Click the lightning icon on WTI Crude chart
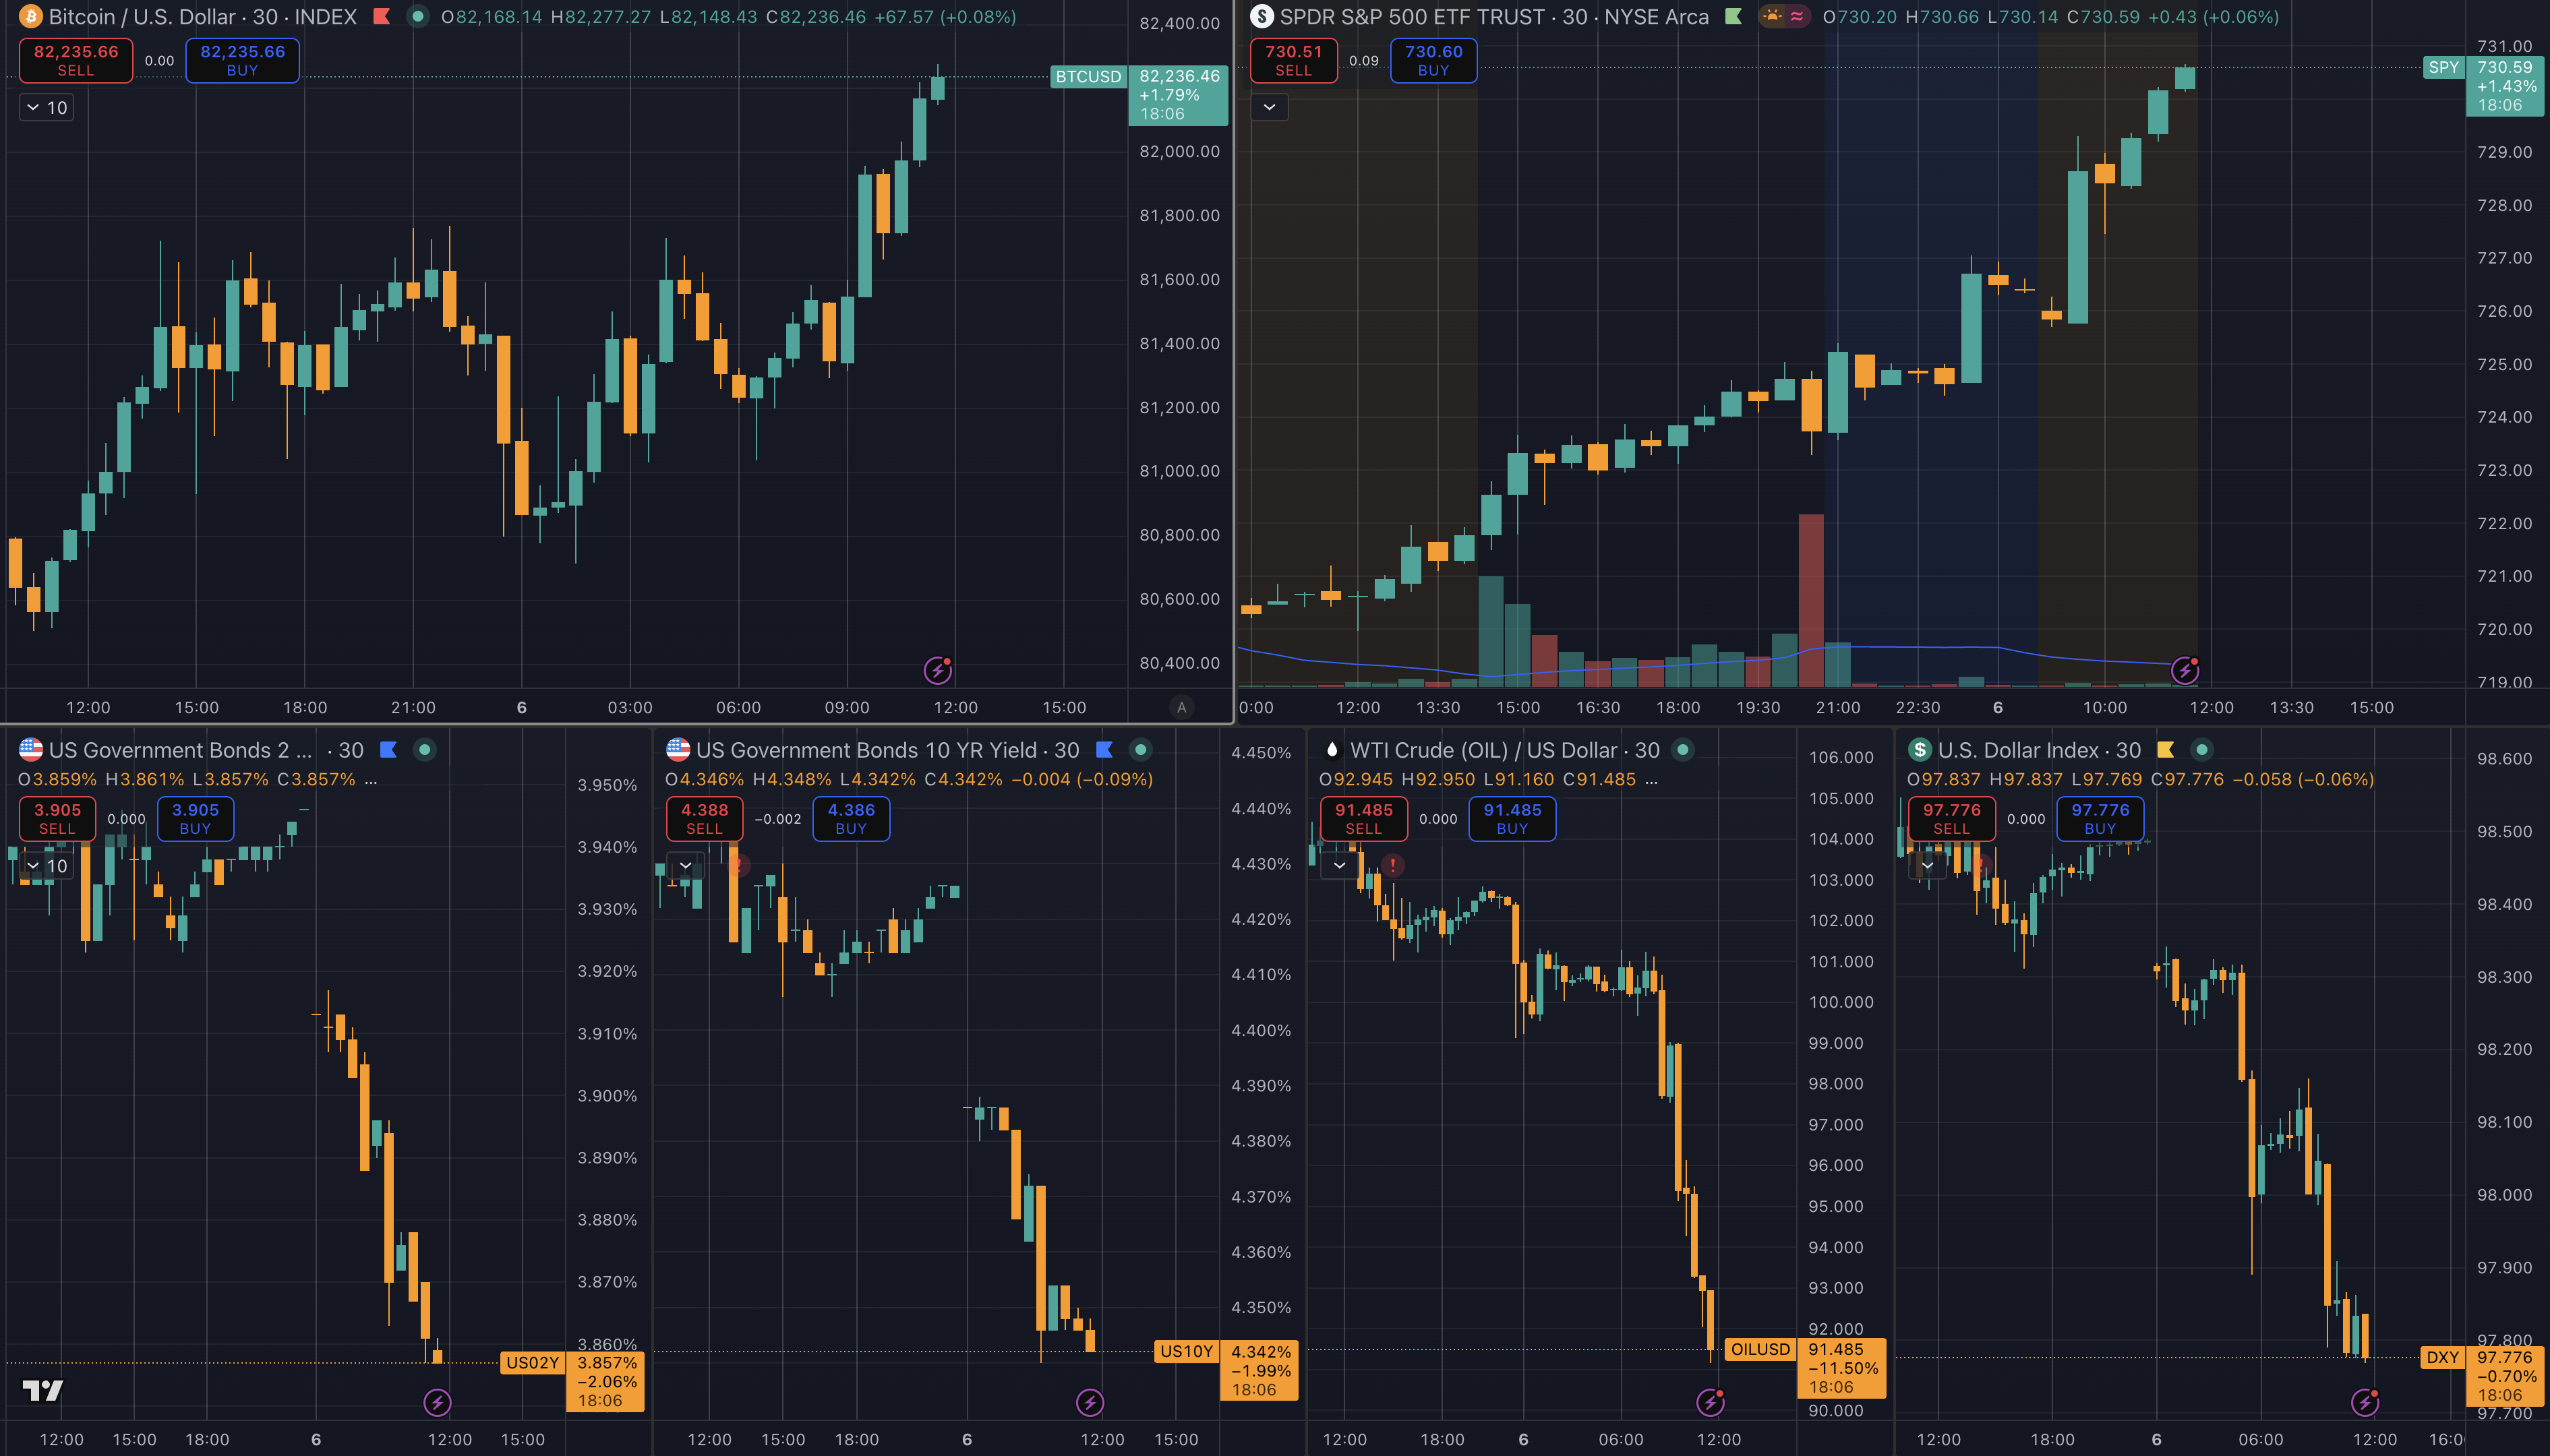Viewport: 2550px width, 1456px height. [x=1710, y=1402]
